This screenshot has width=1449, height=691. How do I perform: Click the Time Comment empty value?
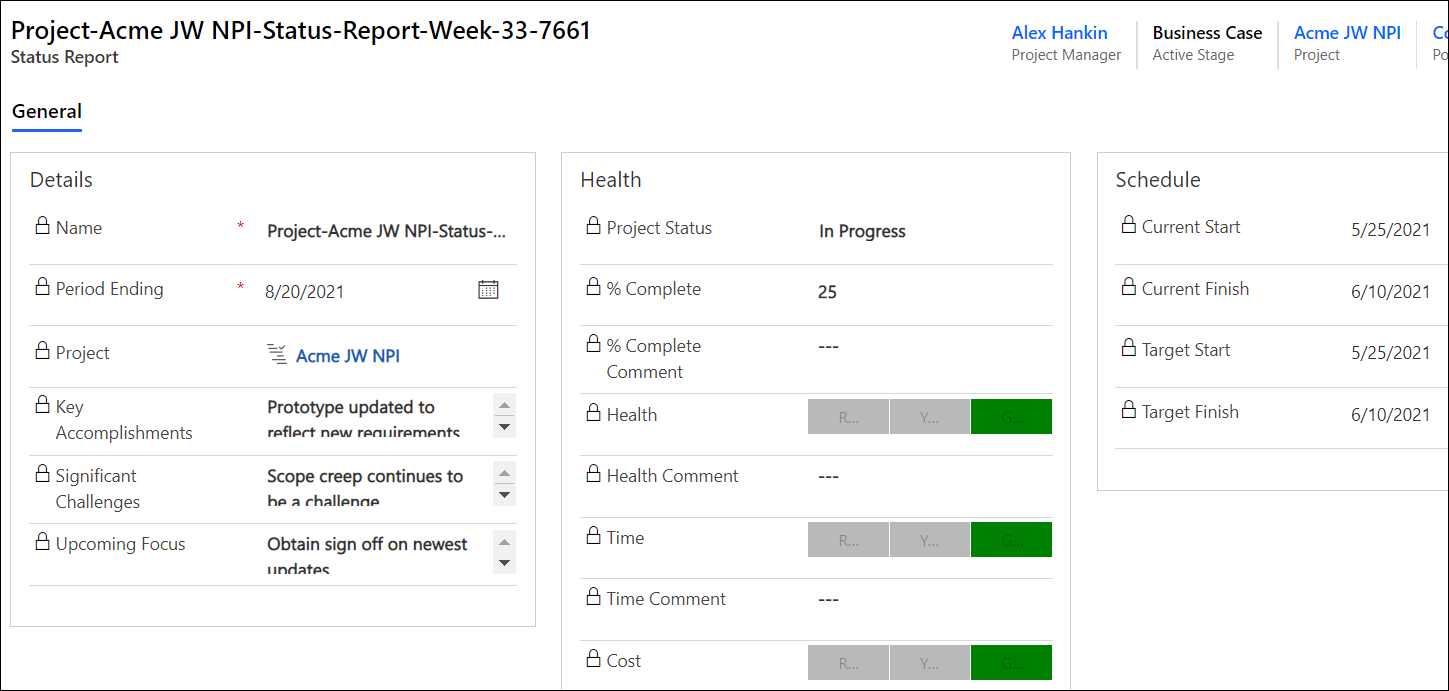pyautogui.click(x=828, y=599)
